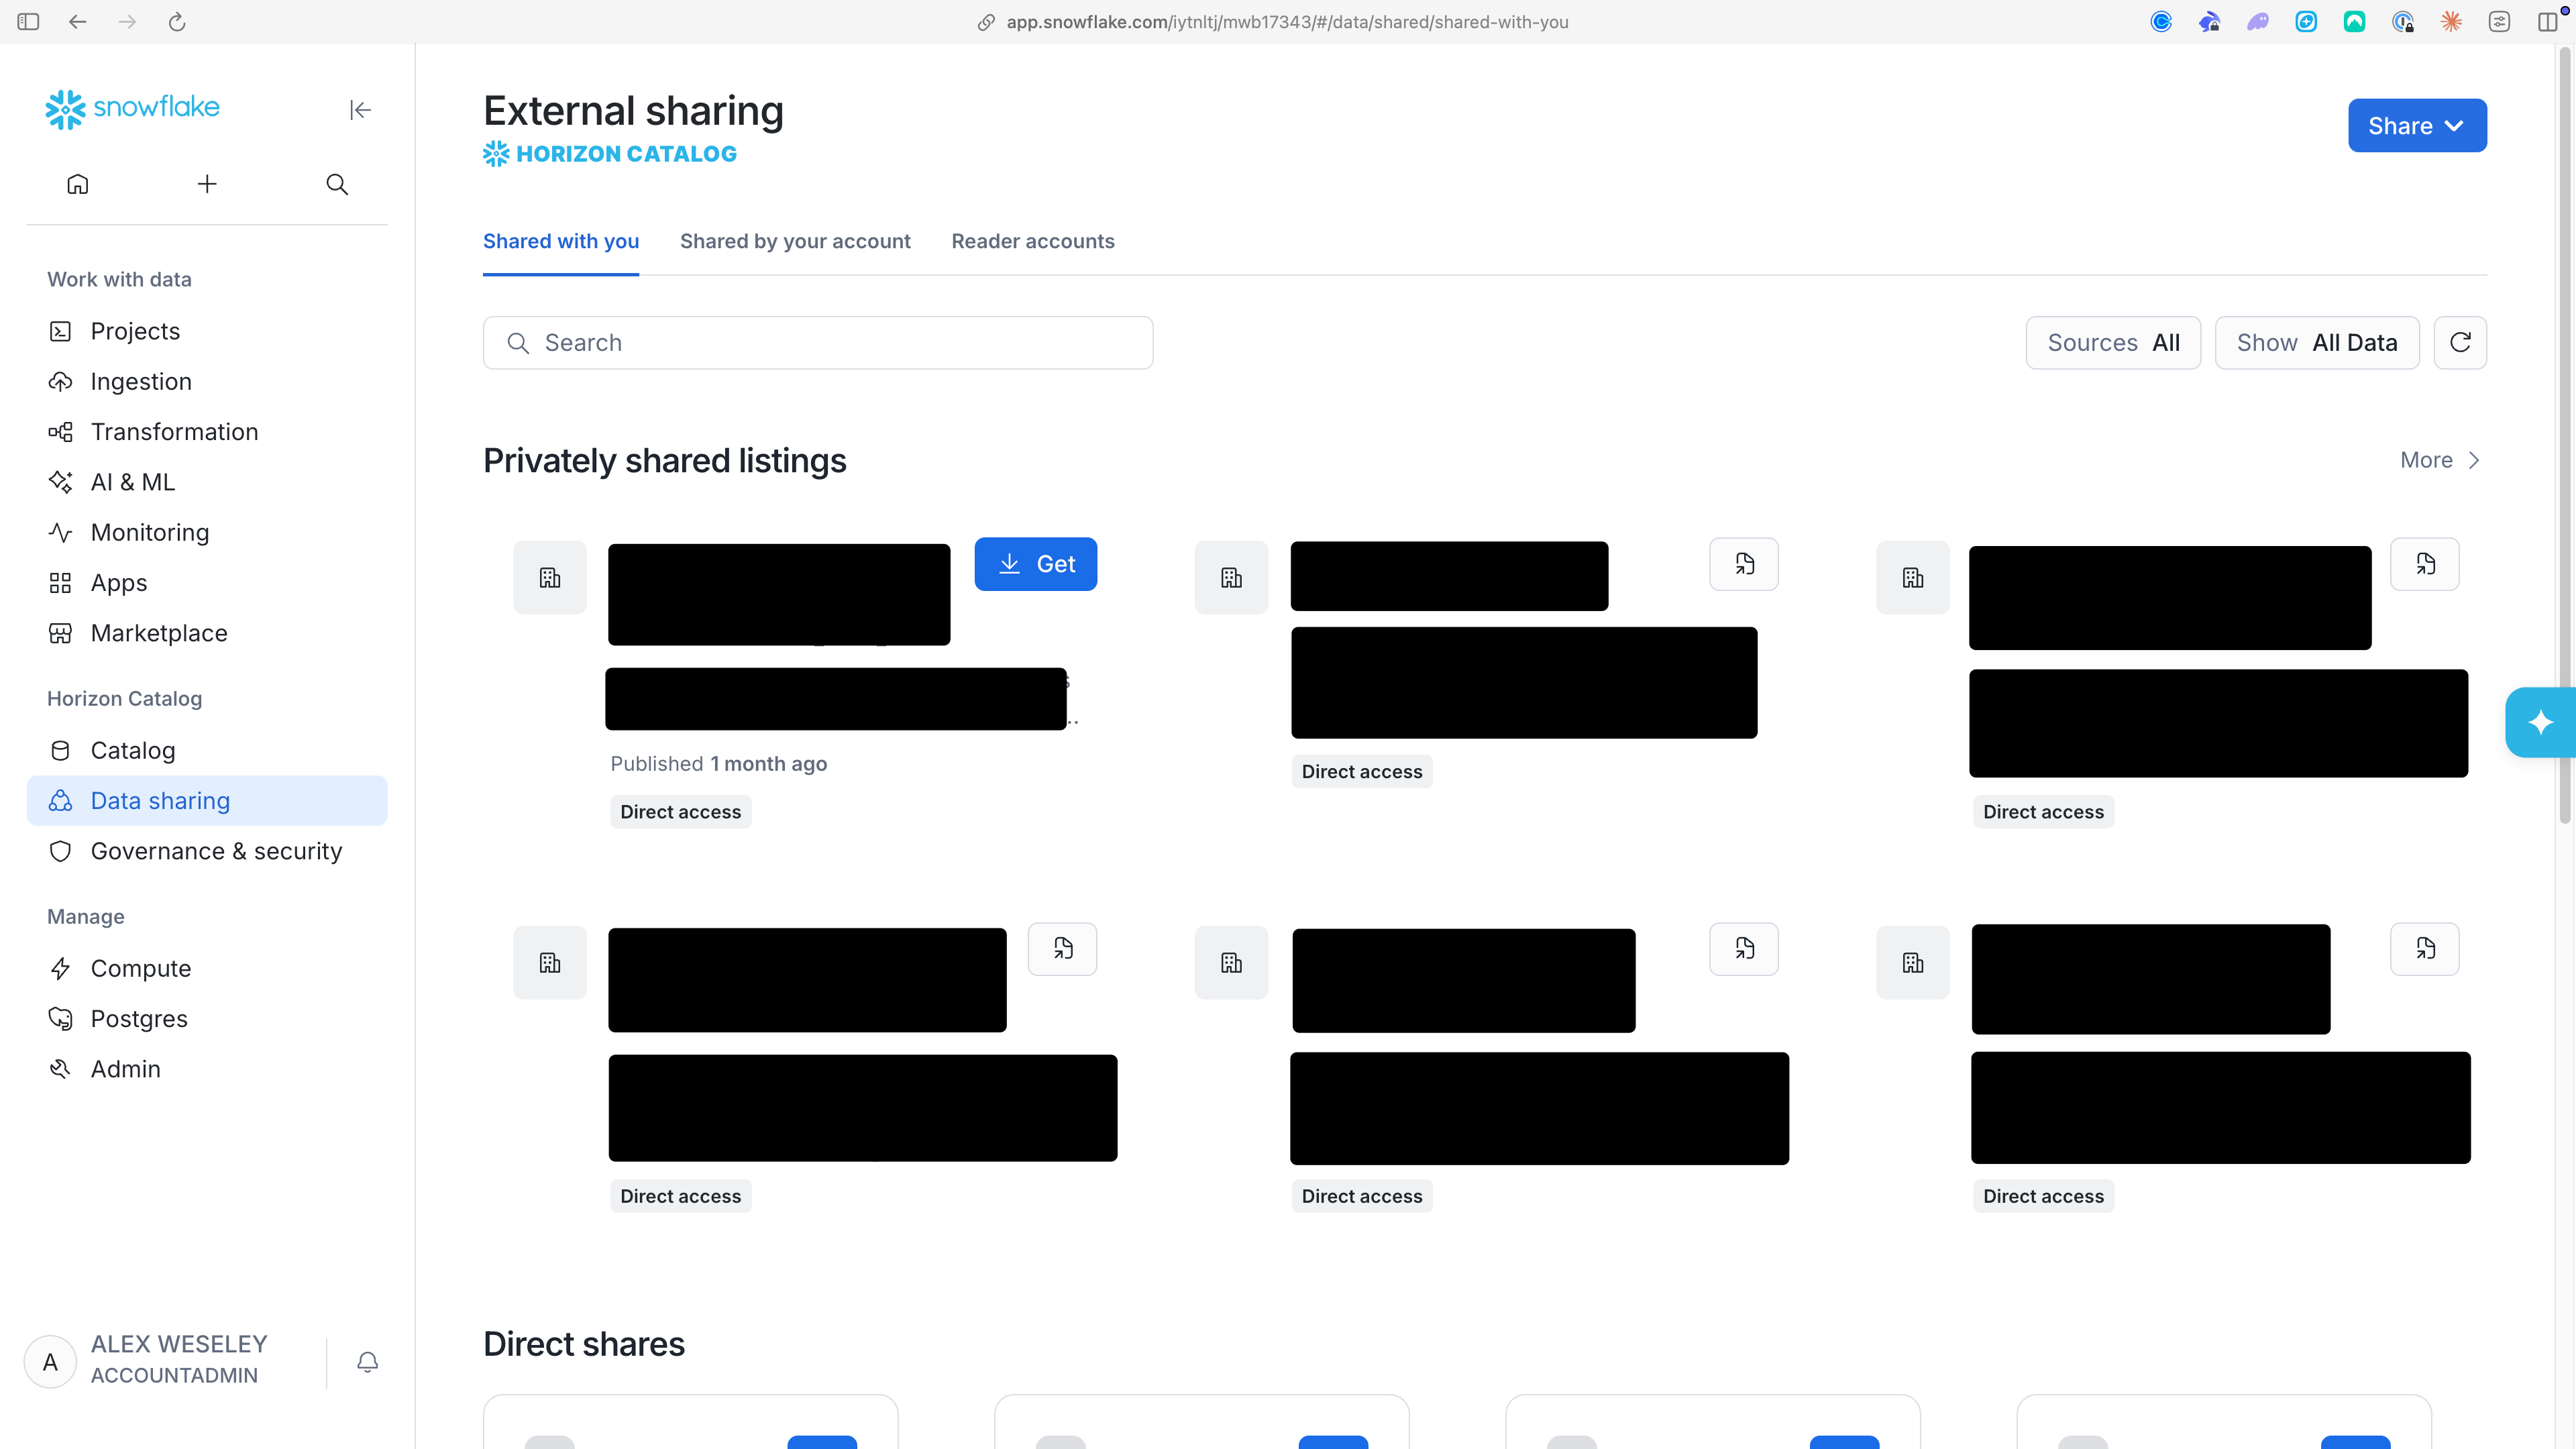Select Data sharing in sidebar
Image resolution: width=2576 pixels, height=1449 pixels.
tap(207, 801)
